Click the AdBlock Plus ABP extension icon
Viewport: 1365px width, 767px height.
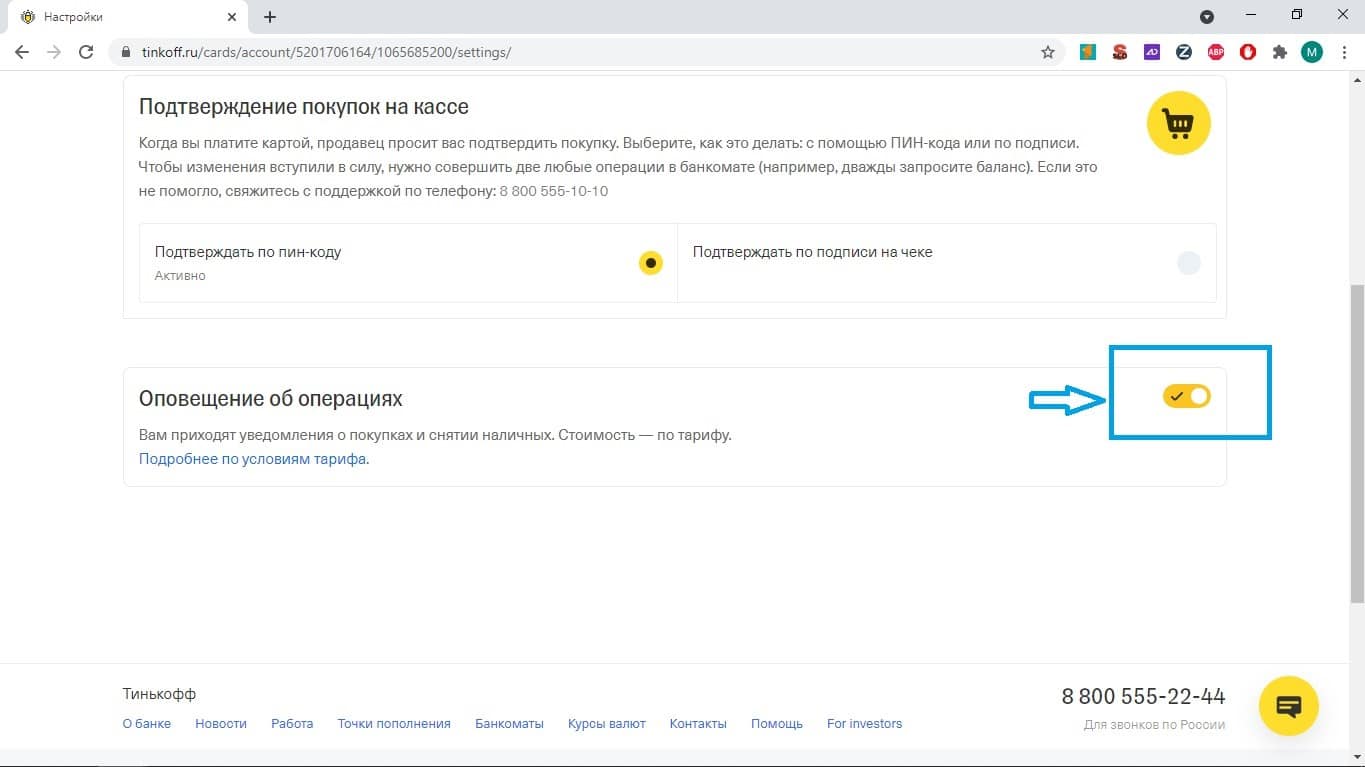pyautogui.click(x=1215, y=52)
